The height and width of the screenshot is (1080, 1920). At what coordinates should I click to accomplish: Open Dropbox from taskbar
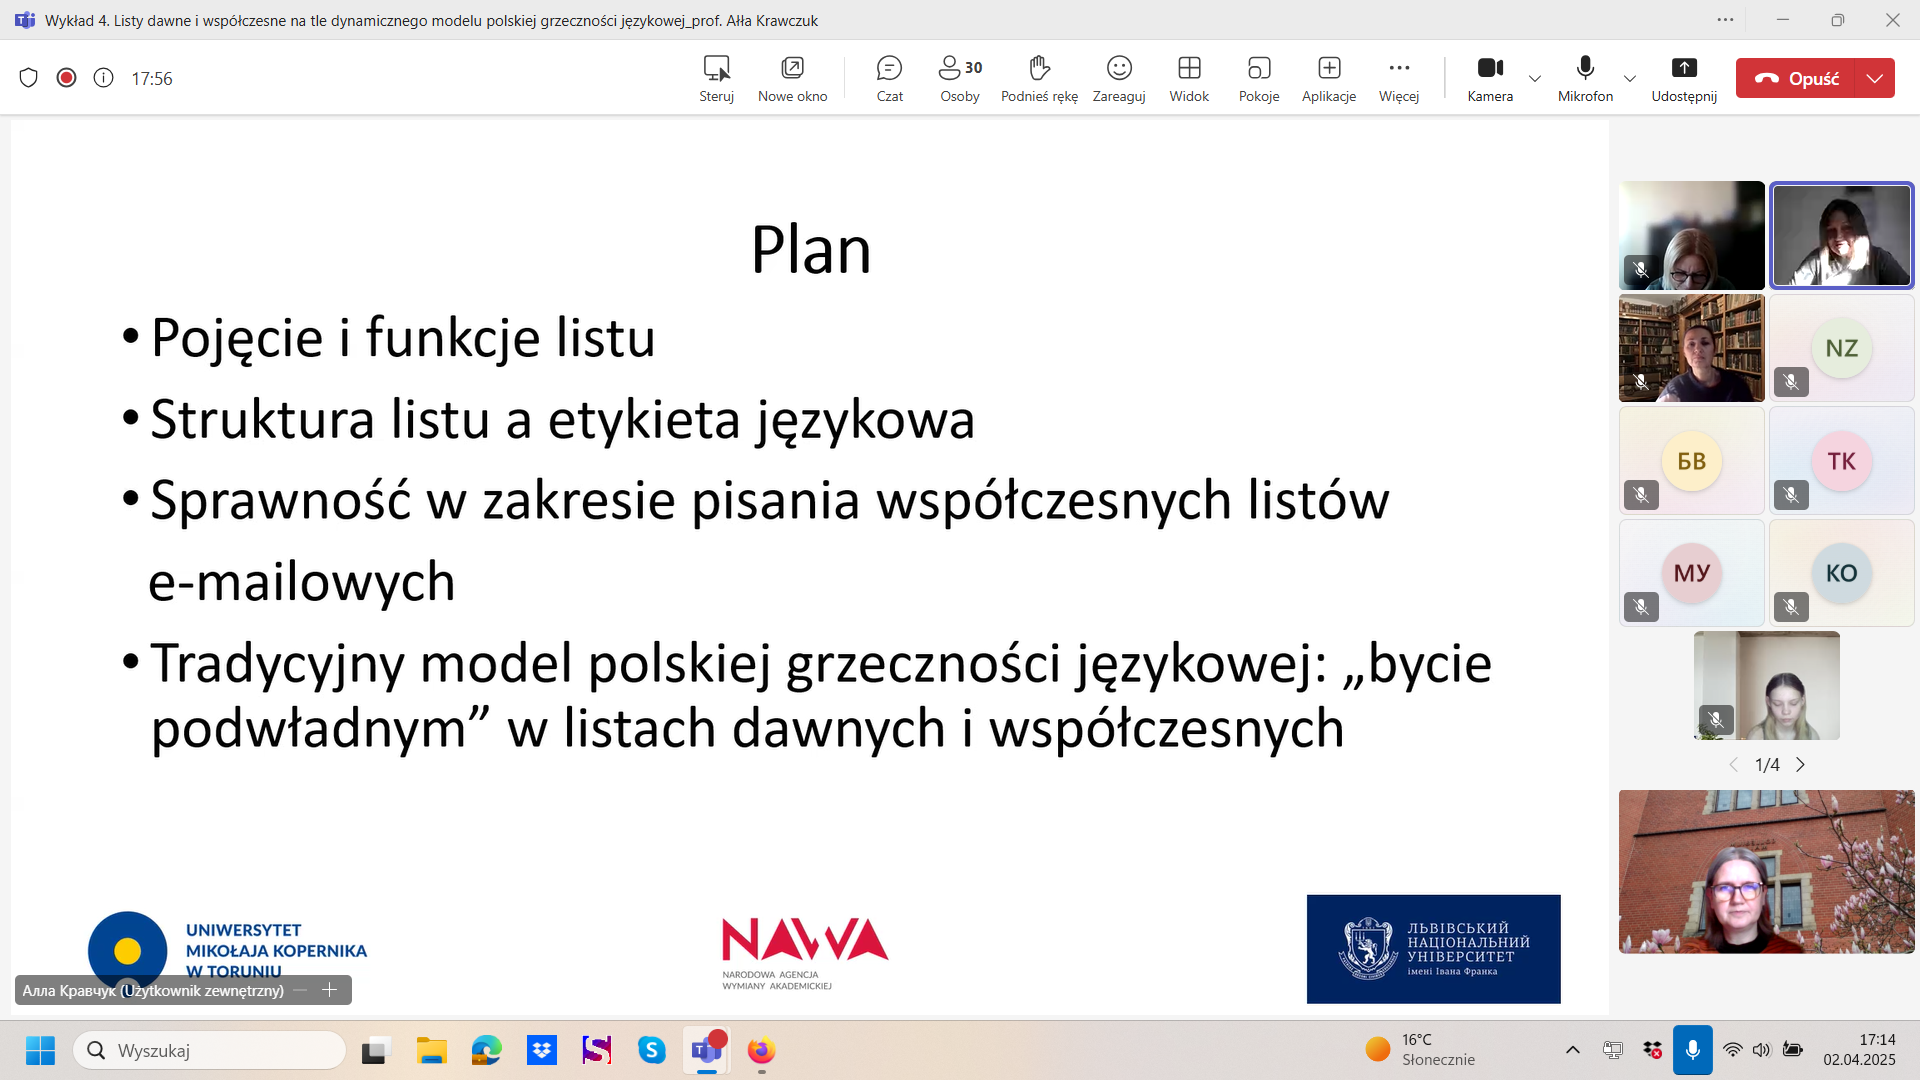(x=541, y=1050)
